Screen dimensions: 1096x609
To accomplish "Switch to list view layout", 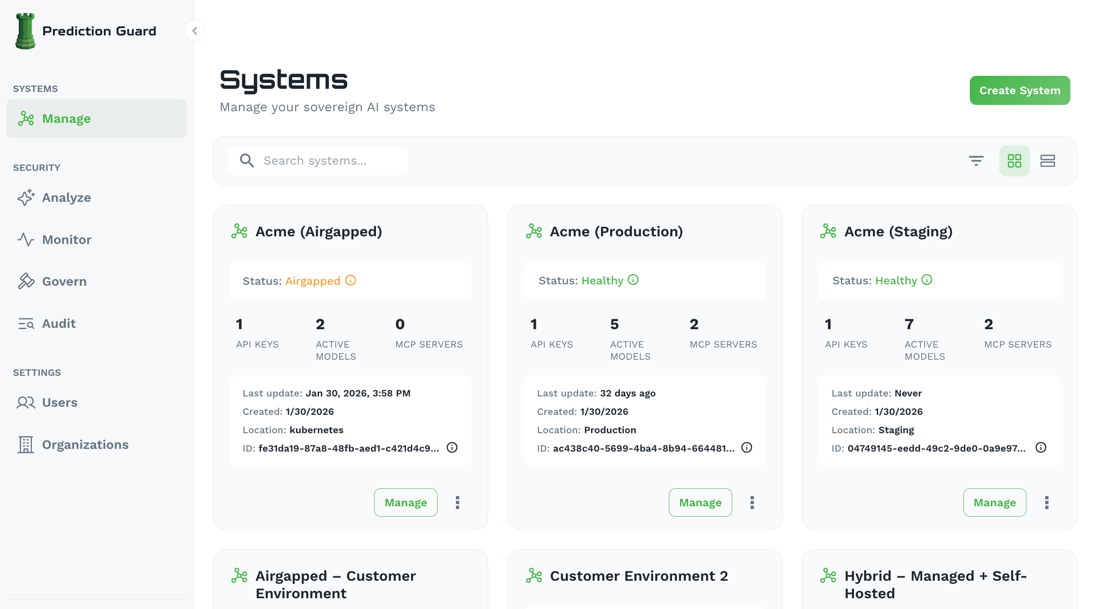I will point(1047,161).
